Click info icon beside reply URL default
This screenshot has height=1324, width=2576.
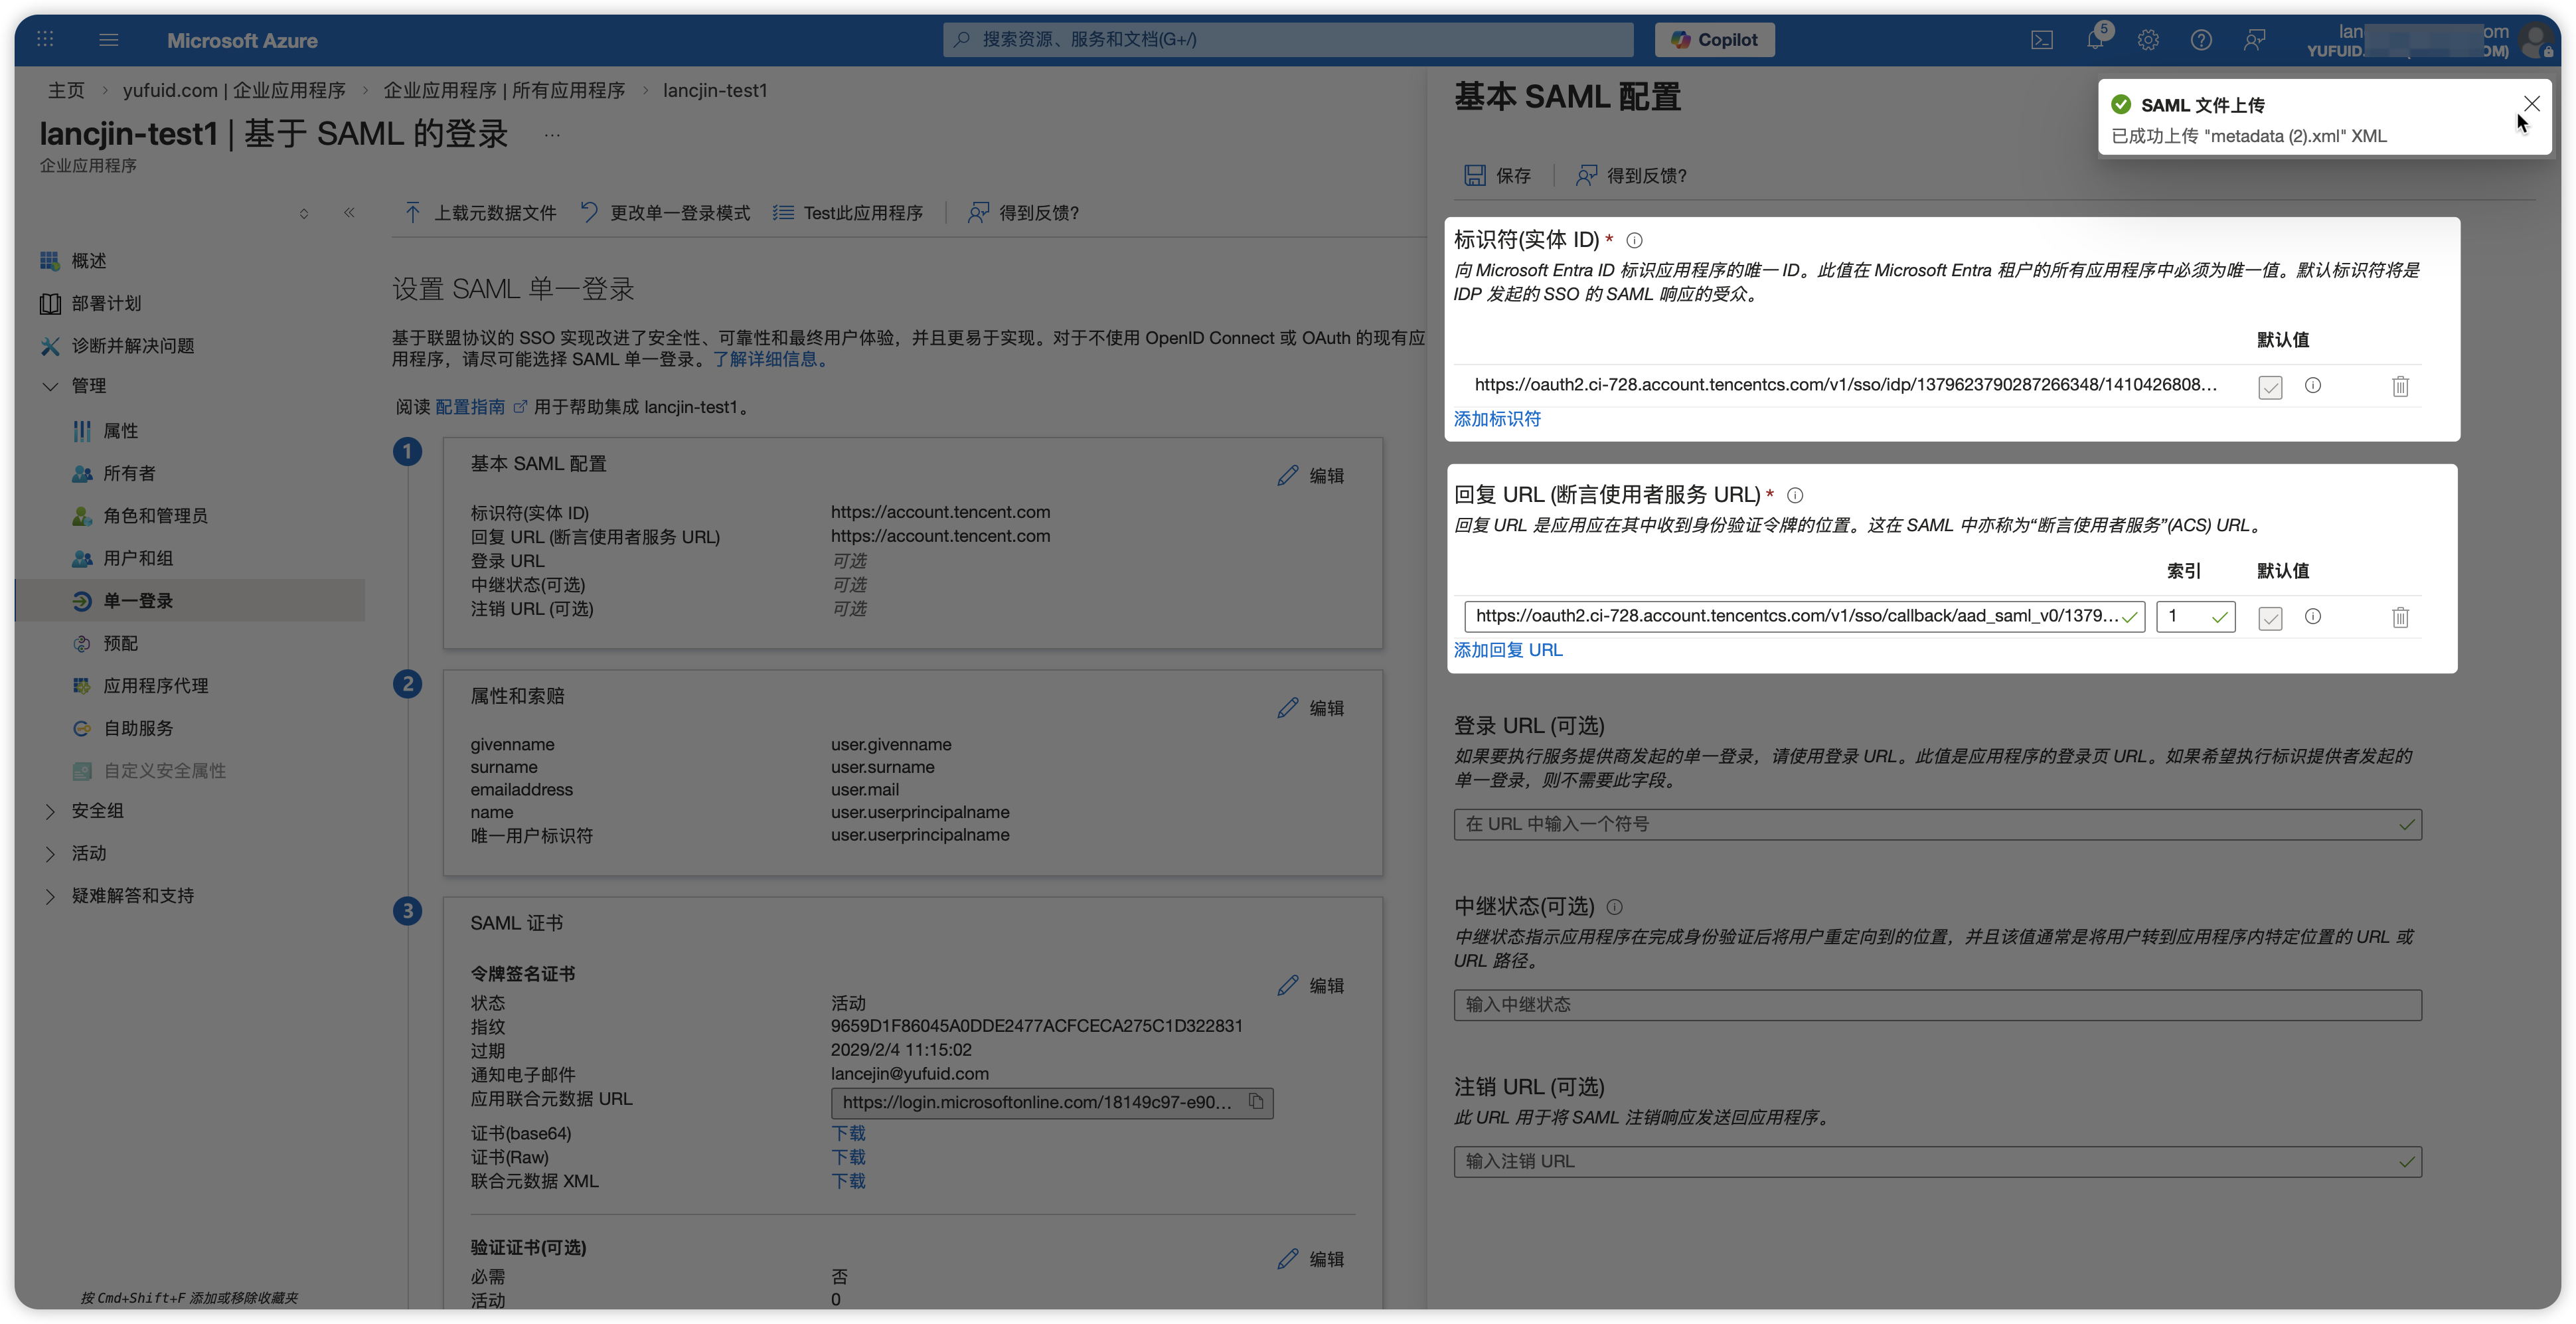click(2313, 616)
